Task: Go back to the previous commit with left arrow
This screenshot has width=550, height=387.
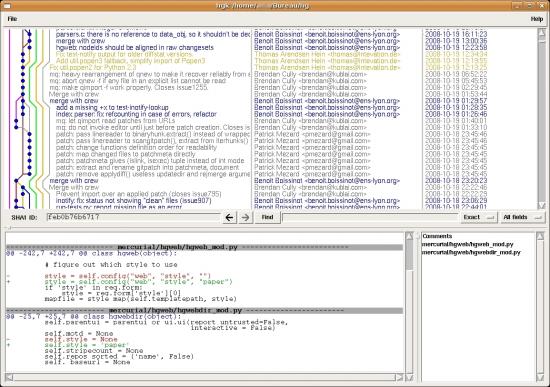Action: coord(229,218)
